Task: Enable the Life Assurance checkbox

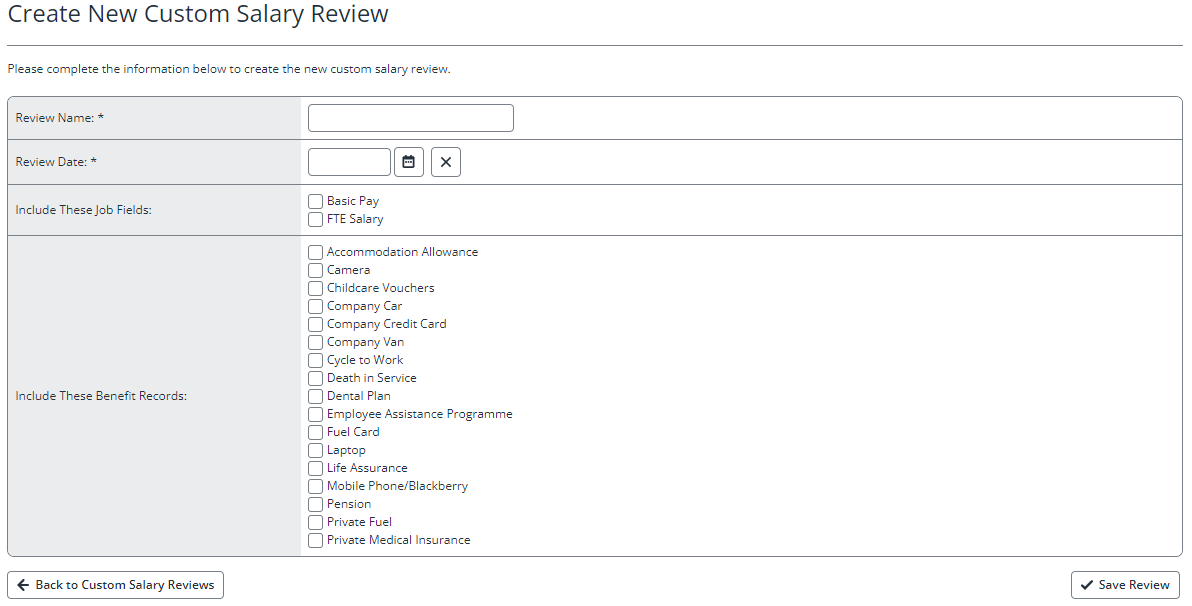Action: tap(315, 468)
